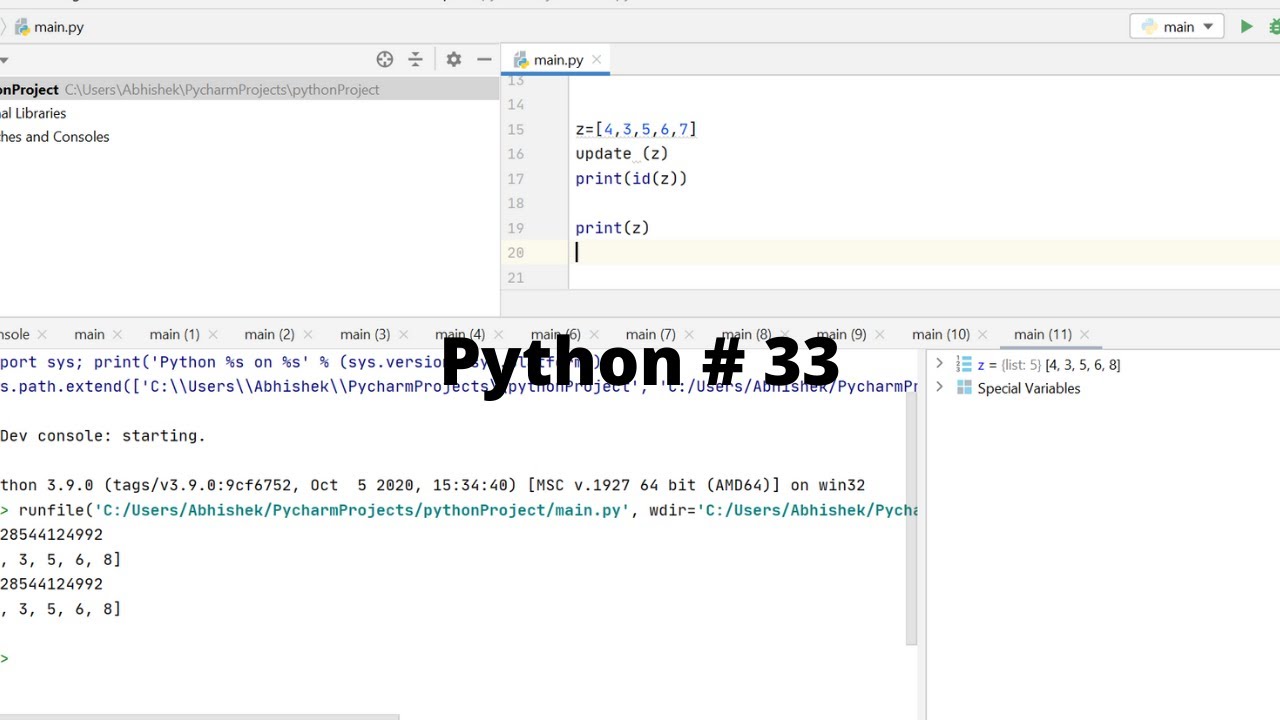This screenshot has width=1280, height=720.
Task: Click C:\Users\Abhishek project path text
Action: (222, 89)
